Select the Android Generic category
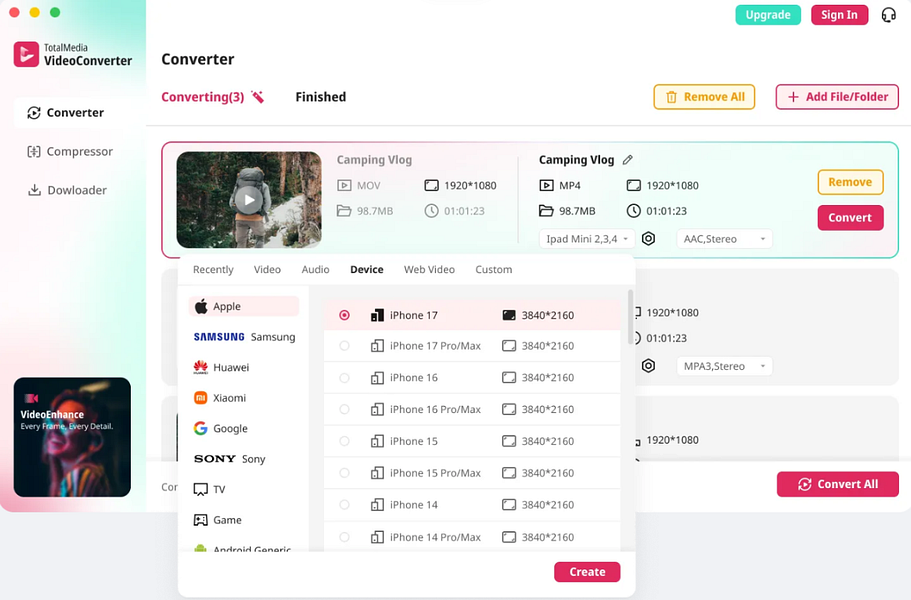 tap(243, 547)
